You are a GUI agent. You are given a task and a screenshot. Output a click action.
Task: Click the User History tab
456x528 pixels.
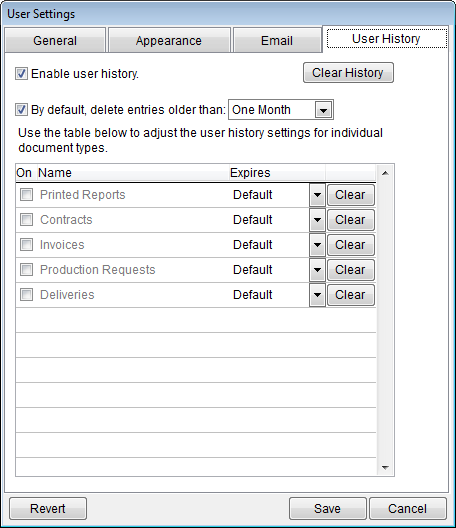coord(386,39)
